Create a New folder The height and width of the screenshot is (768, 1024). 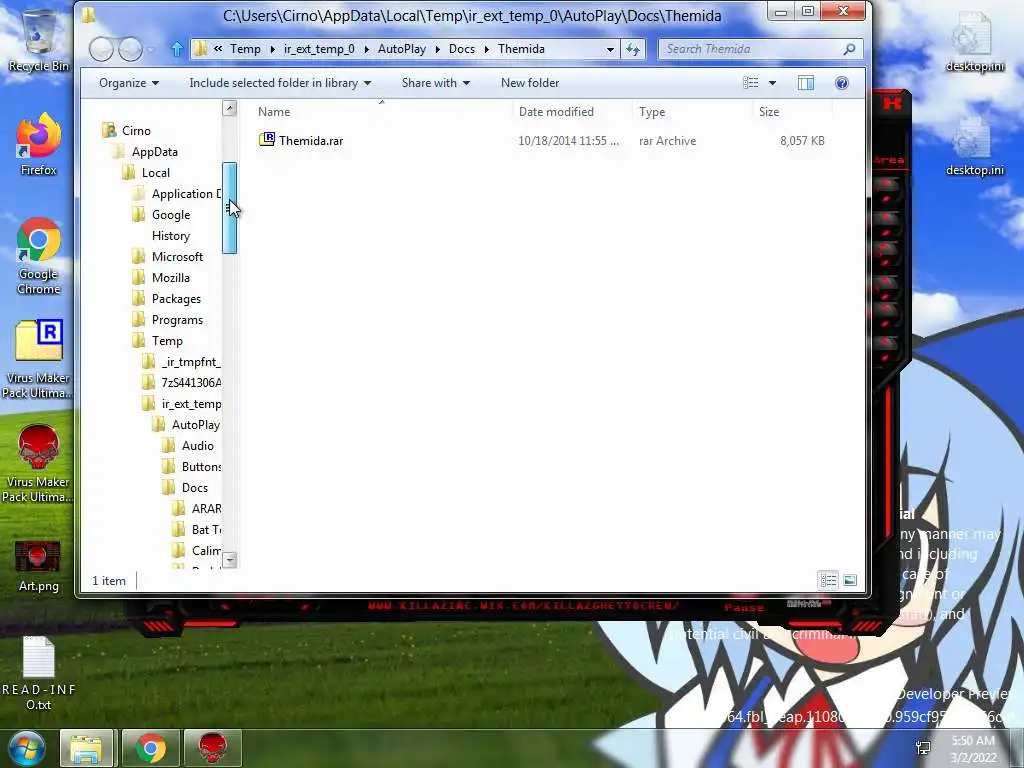pos(530,83)
